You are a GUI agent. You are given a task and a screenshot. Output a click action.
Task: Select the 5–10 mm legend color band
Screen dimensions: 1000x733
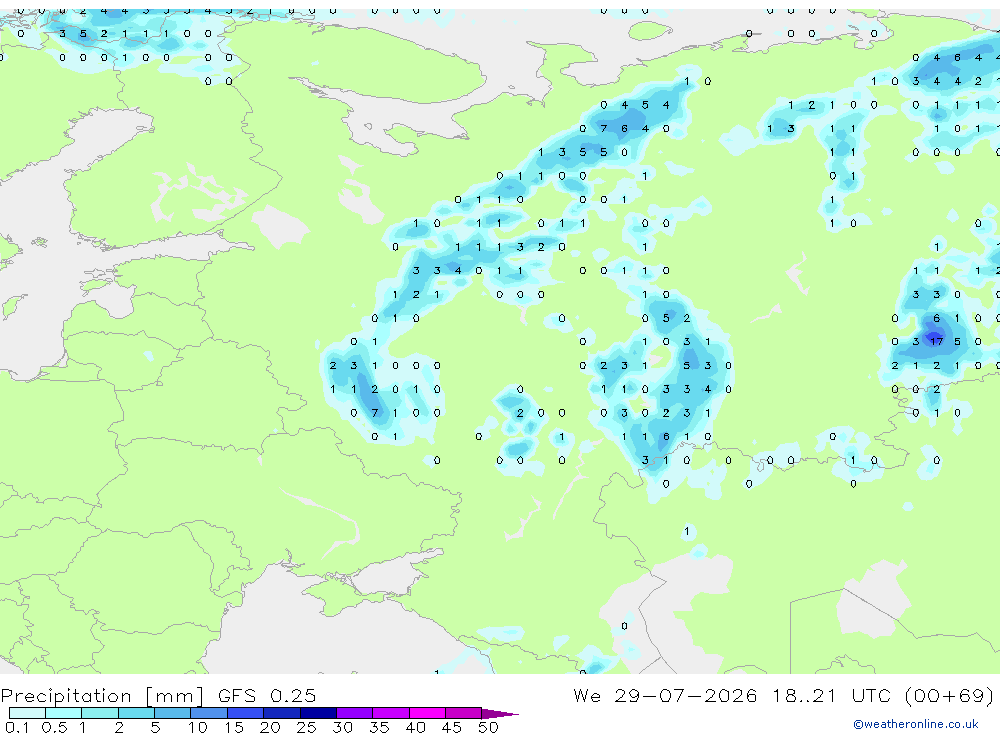173,713
